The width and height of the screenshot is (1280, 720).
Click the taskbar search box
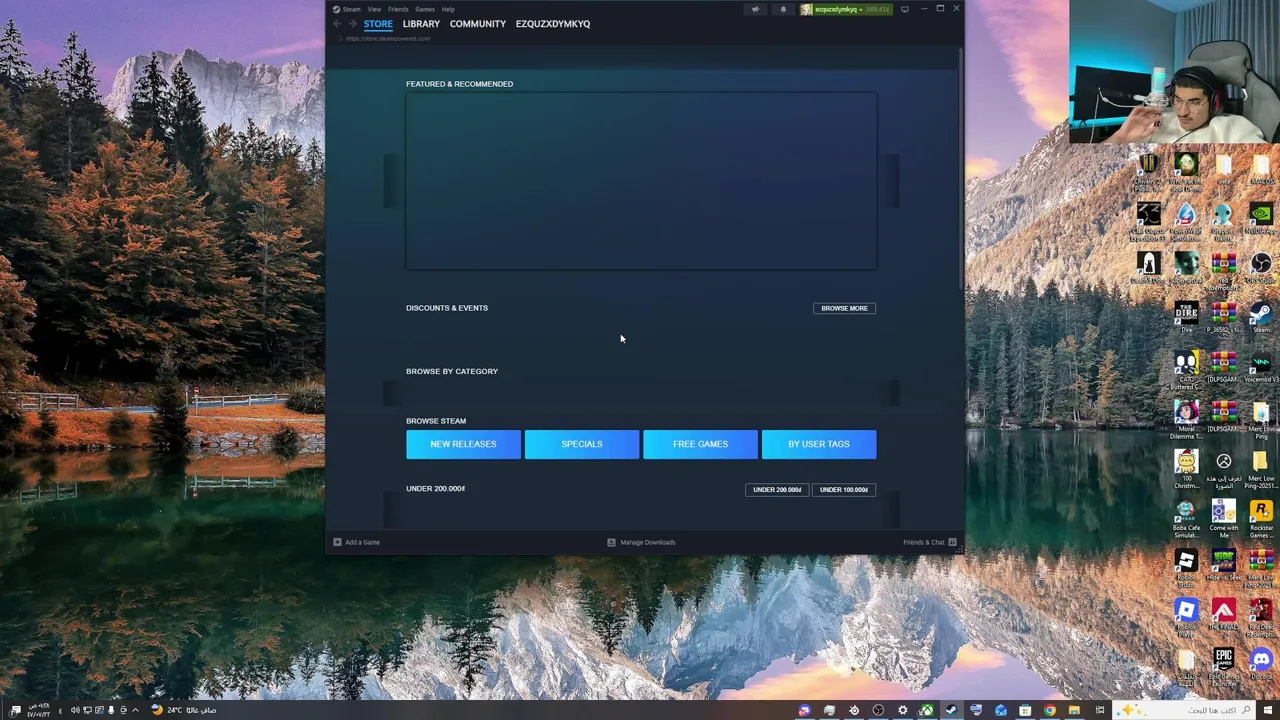click(x=1183, y=710)
